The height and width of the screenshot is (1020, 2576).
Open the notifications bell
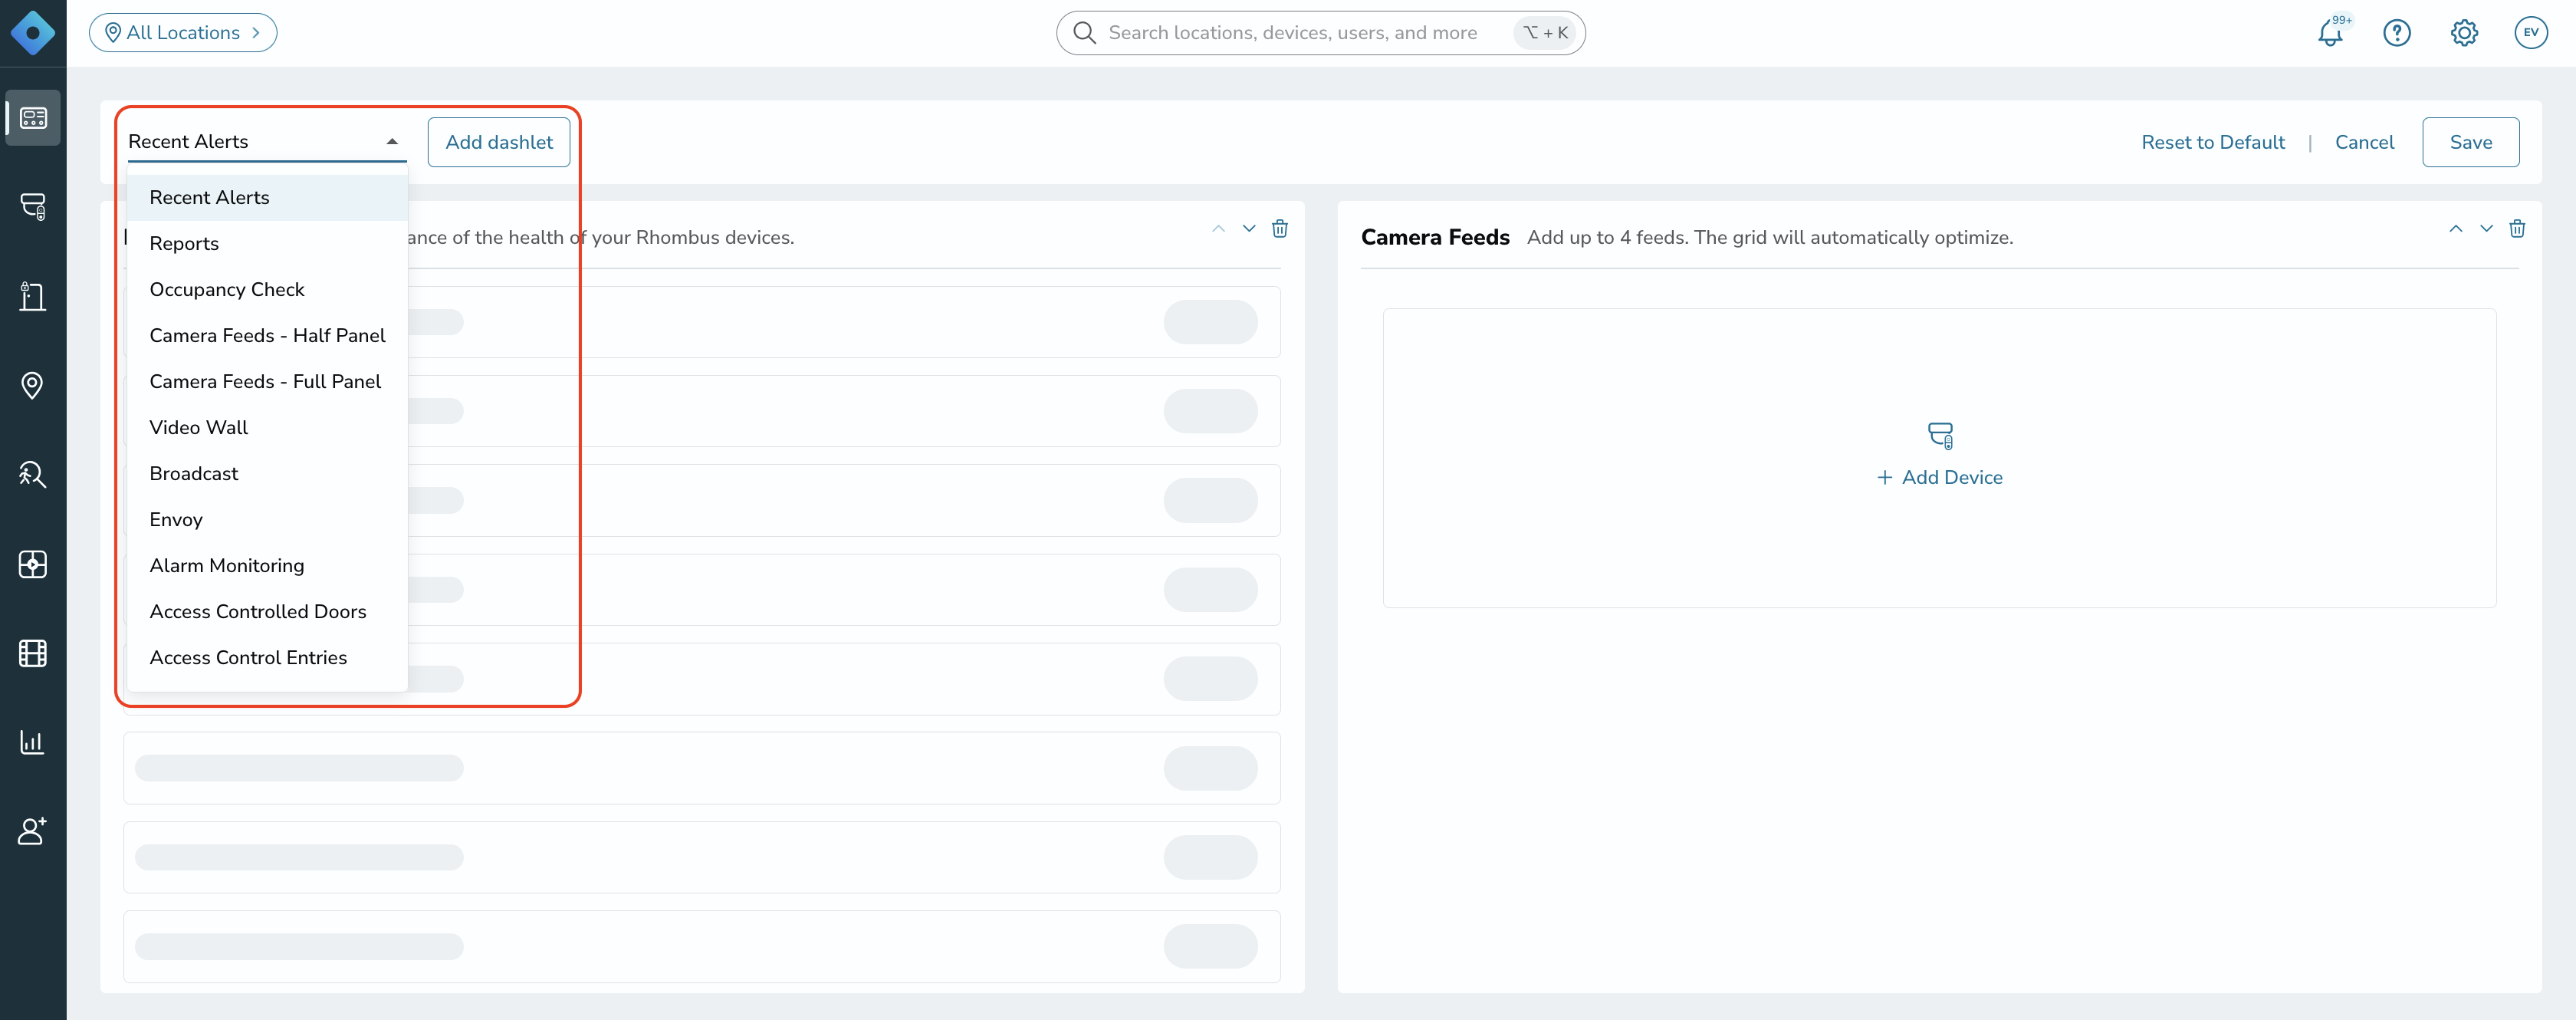(x=2331, y=33)
